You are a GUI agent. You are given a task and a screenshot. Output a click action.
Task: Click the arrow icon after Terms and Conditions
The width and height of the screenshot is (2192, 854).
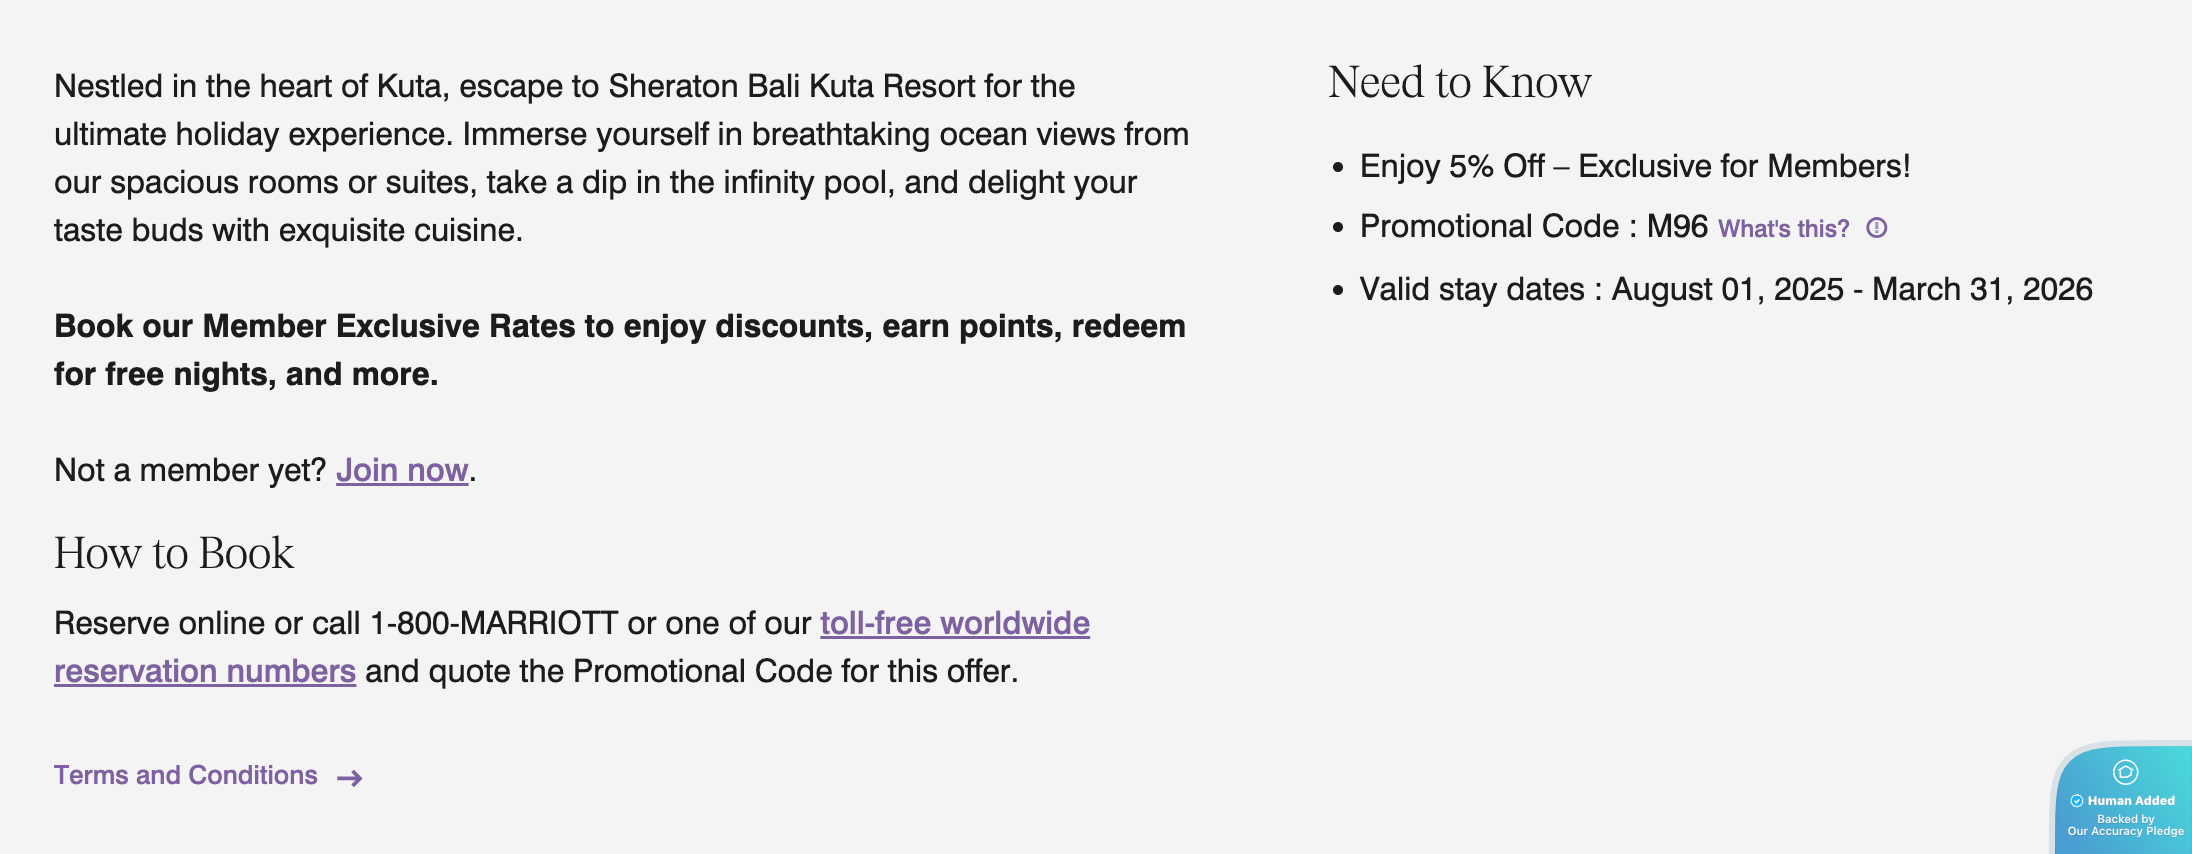pyautogui.click(x=349, y=778)
